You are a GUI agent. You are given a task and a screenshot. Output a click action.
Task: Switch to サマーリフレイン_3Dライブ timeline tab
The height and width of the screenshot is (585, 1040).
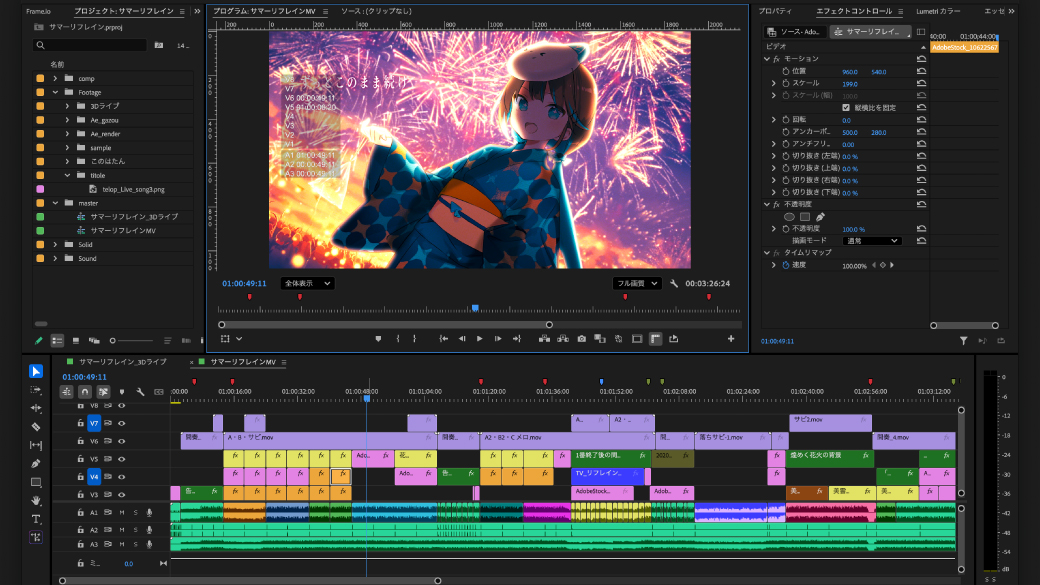click(x=123, y=362)
